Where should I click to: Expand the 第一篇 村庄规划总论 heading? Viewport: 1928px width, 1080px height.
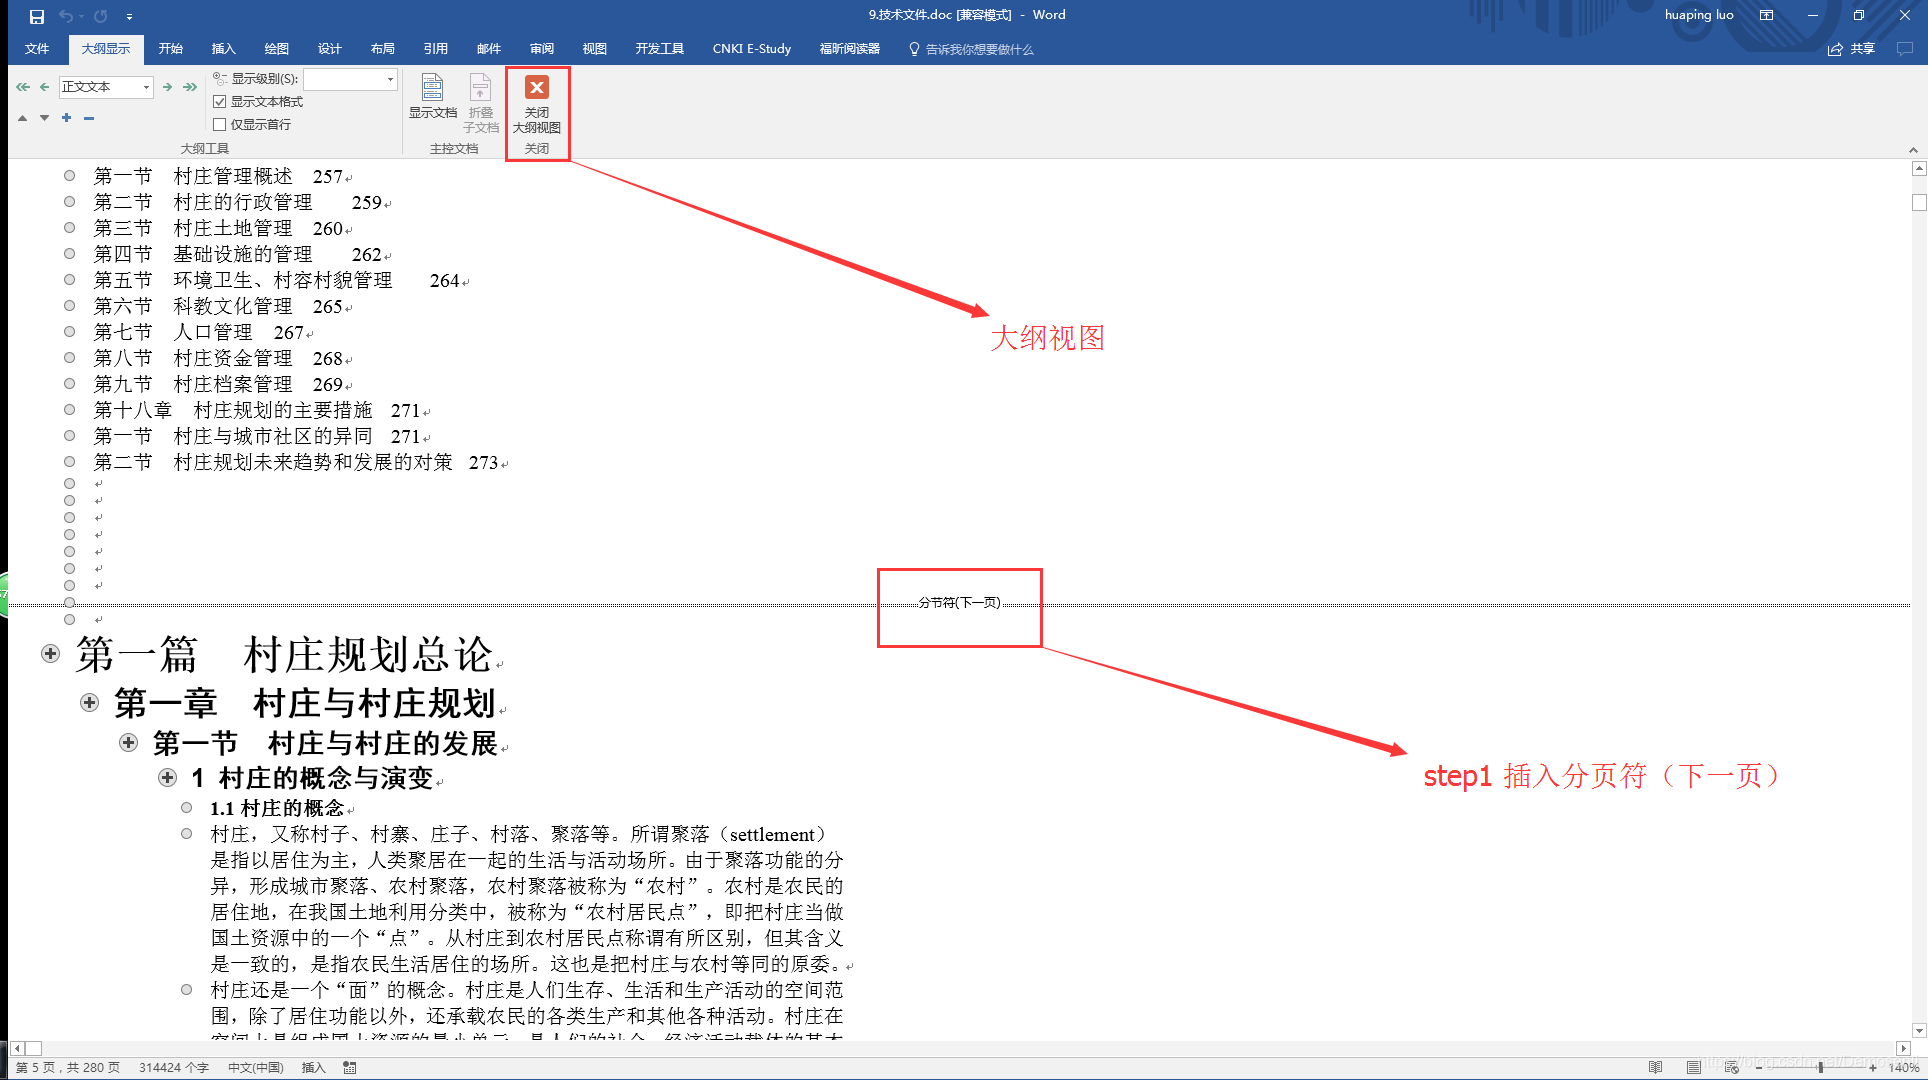(50, 654)
